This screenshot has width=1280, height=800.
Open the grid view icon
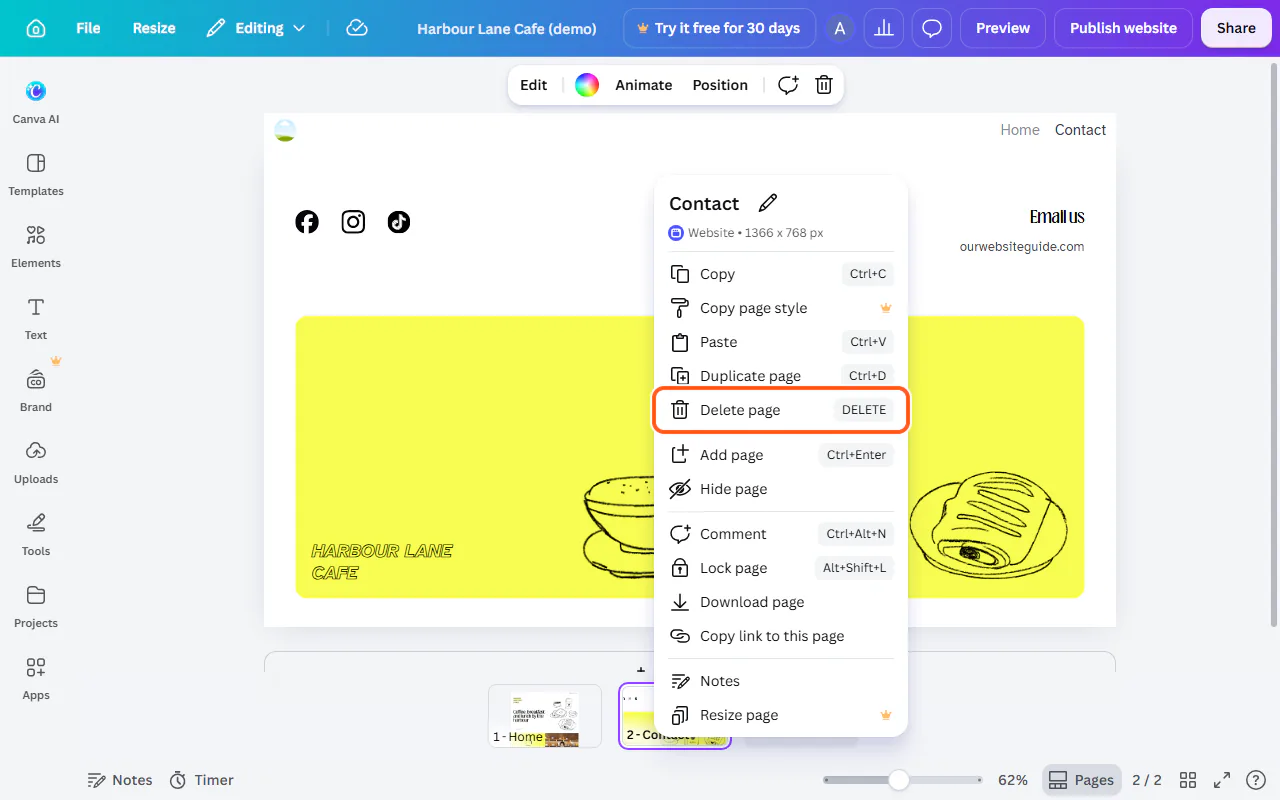coord(1188,780)
